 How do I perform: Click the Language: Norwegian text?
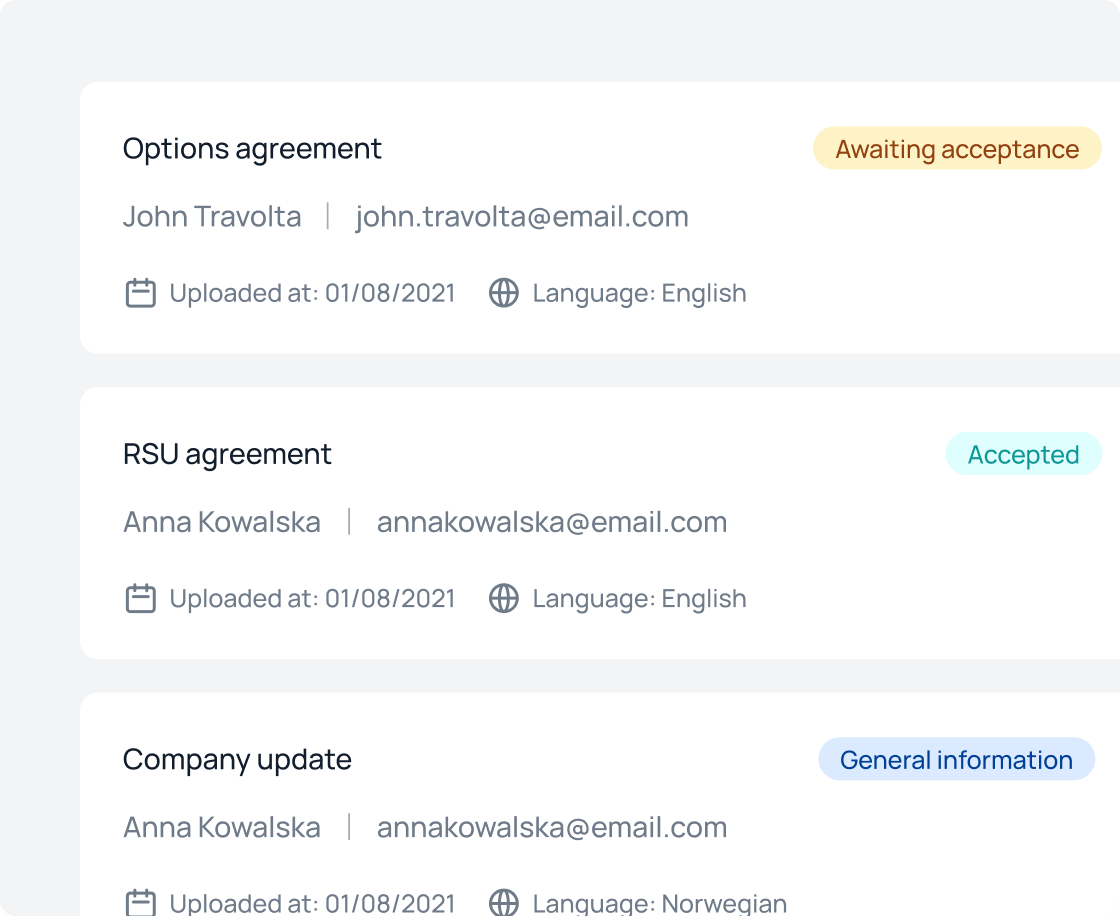(659, 903)
